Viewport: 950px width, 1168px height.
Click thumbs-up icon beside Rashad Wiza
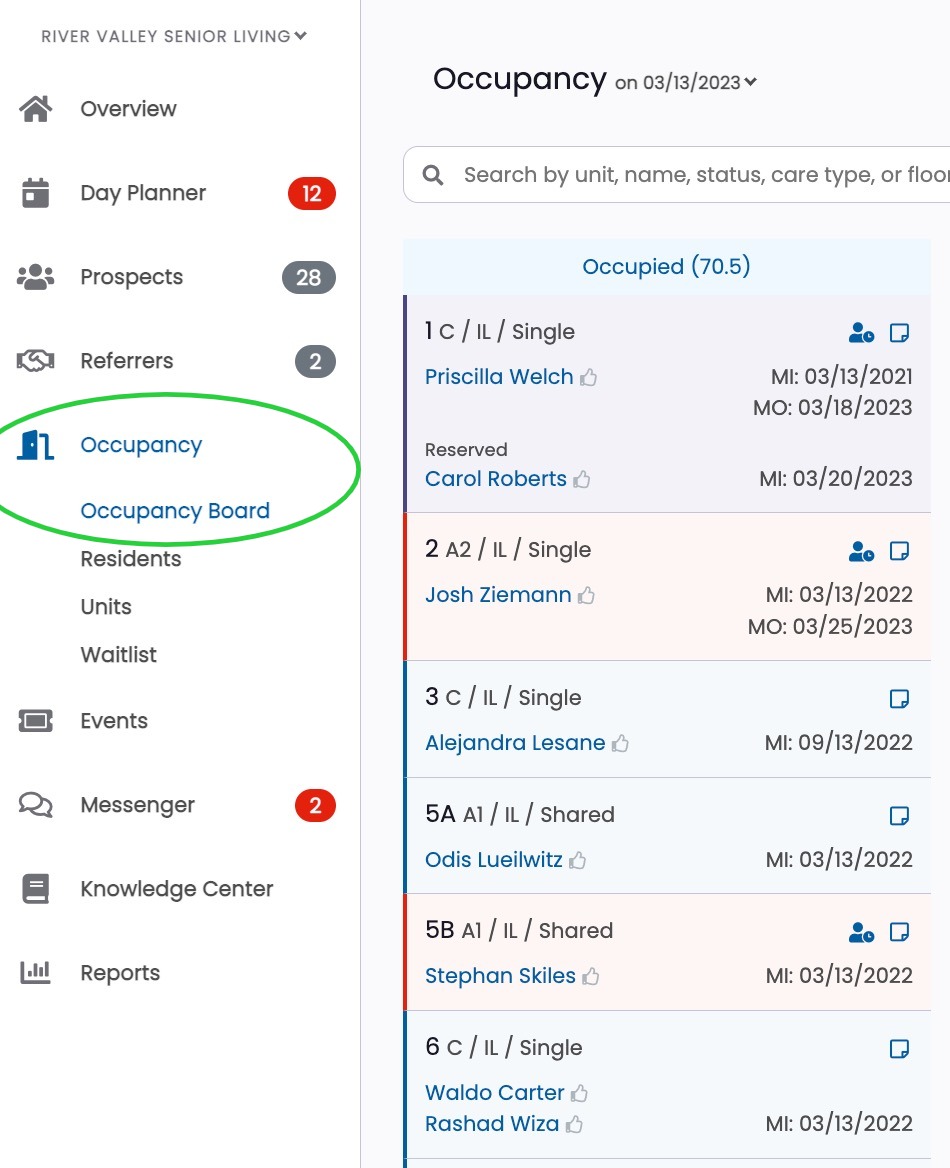574,1125
